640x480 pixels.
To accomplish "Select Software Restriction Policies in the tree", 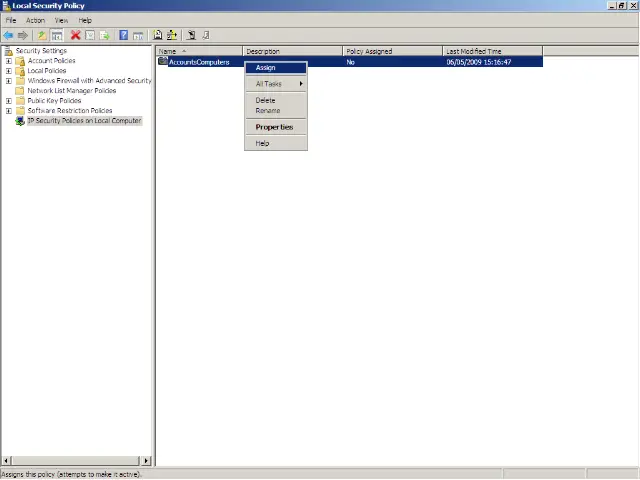I will click(70, 111).
